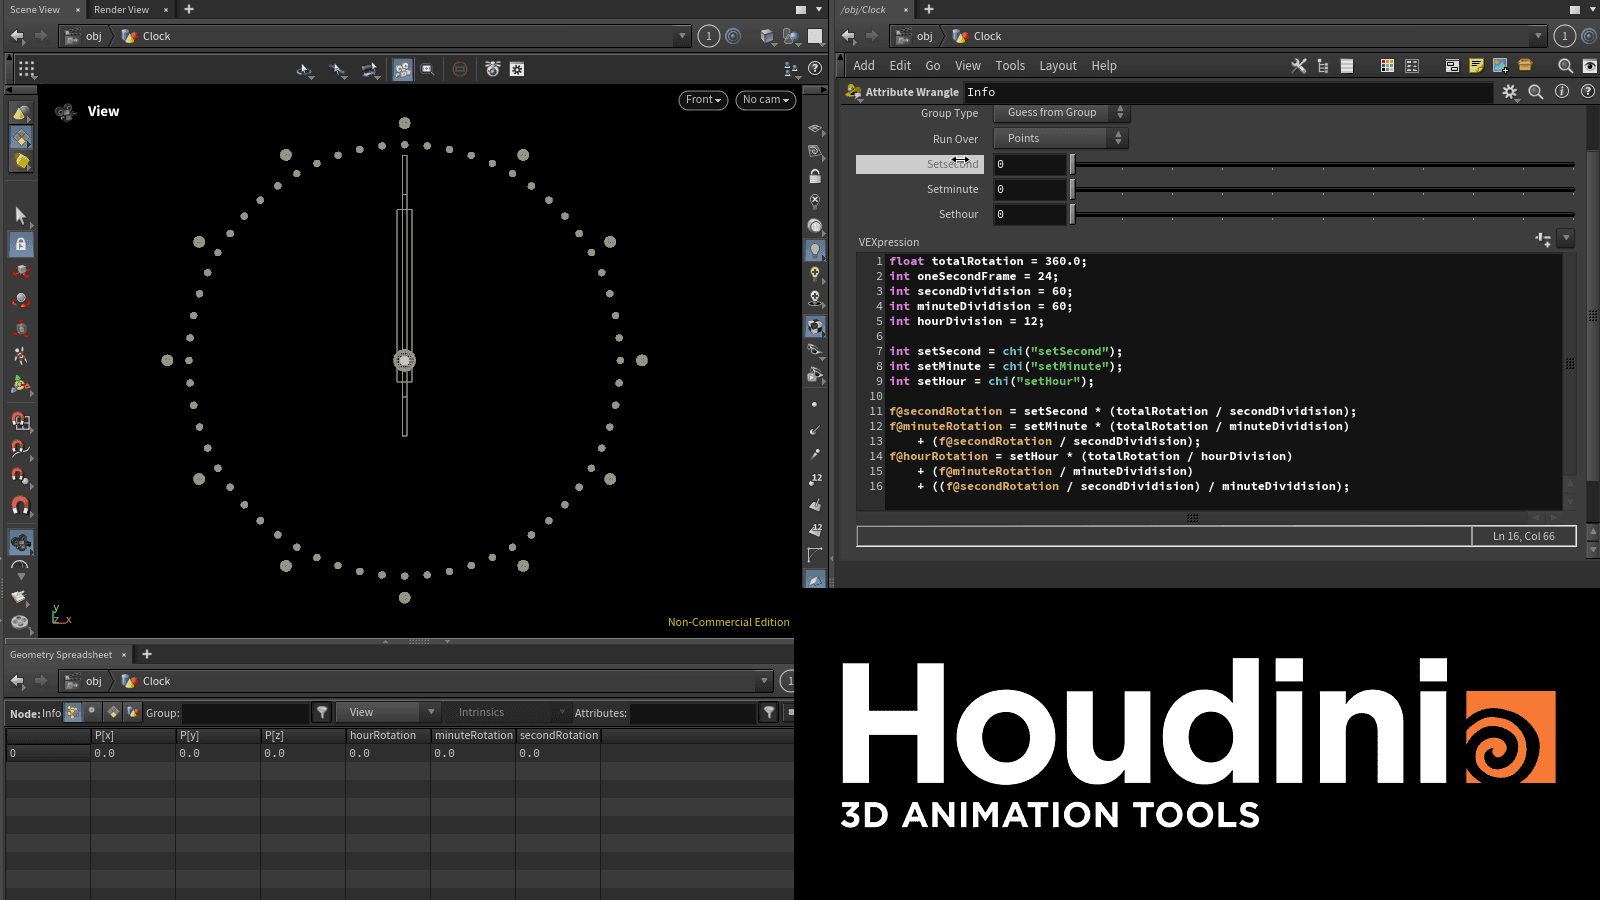This screenshot has width=1600, height=900.
Task: Click the sticky note icon in network toolbar
Action: (x=1476, y=66)
